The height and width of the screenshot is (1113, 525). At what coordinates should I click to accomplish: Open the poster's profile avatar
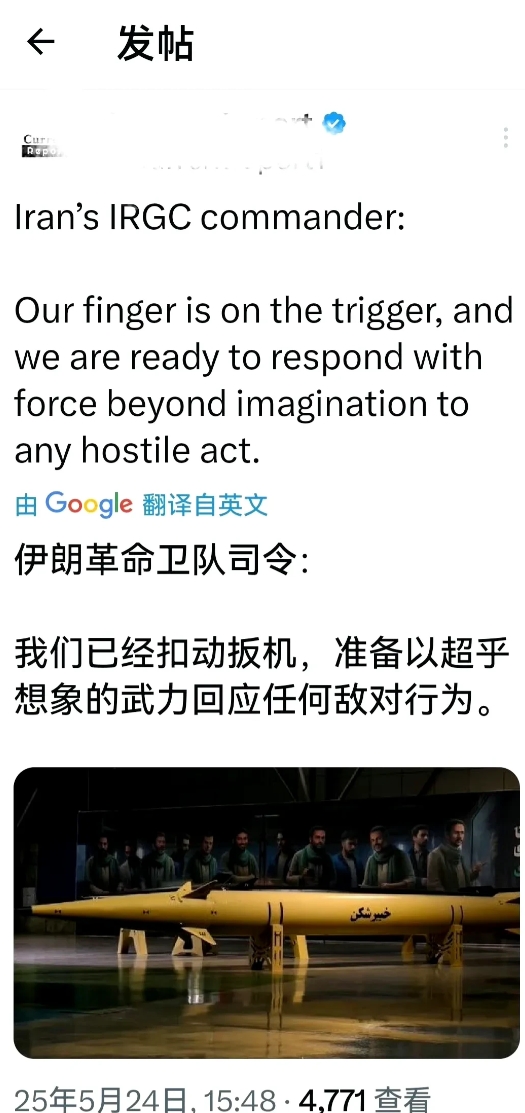pyautogui.click(x=43, y=144)
